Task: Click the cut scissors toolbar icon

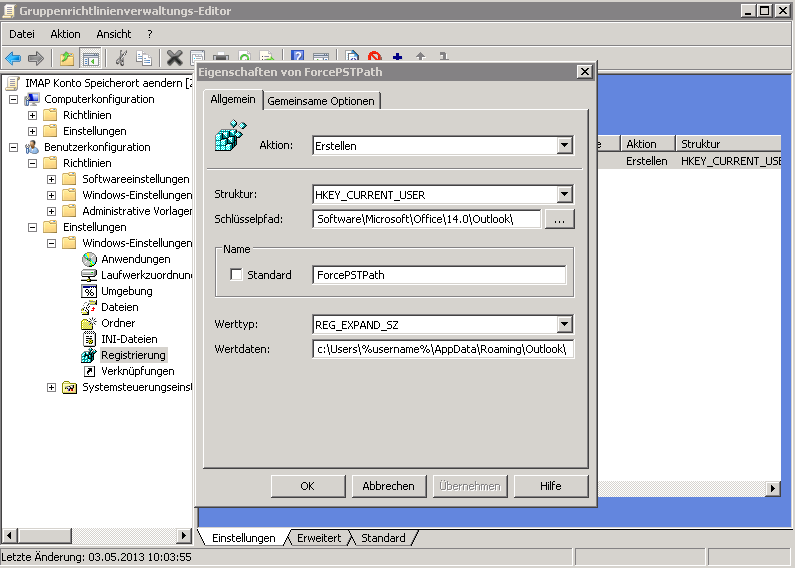Action: click(121, 58)
